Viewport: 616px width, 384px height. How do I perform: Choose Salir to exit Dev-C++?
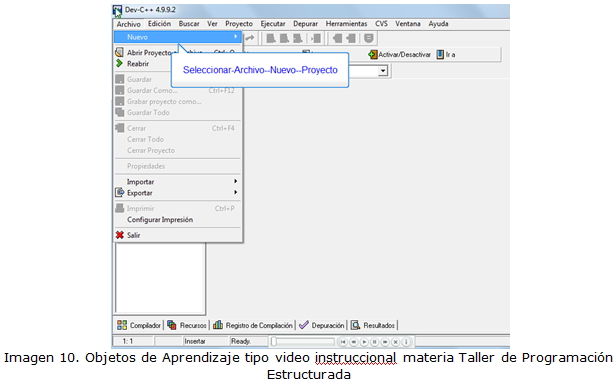click(x=178, y=235)
